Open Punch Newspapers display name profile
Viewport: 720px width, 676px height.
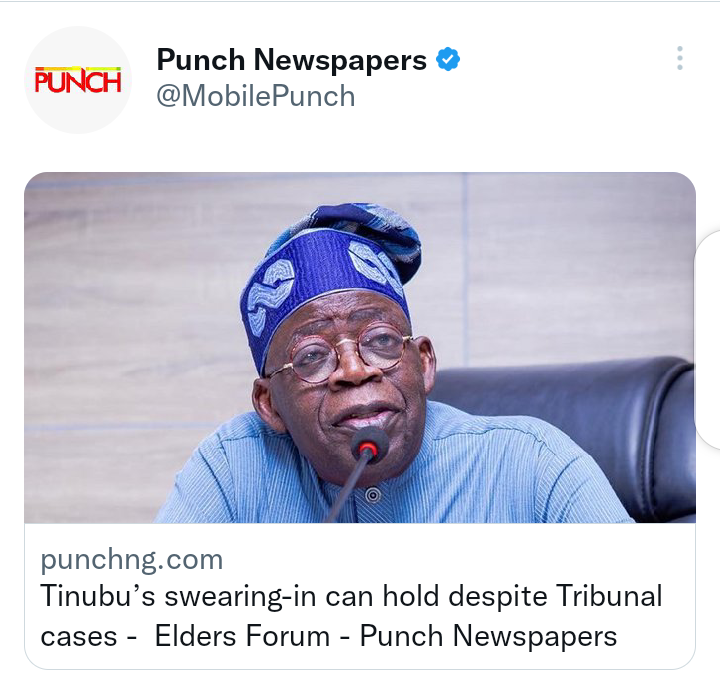(292, 60)
